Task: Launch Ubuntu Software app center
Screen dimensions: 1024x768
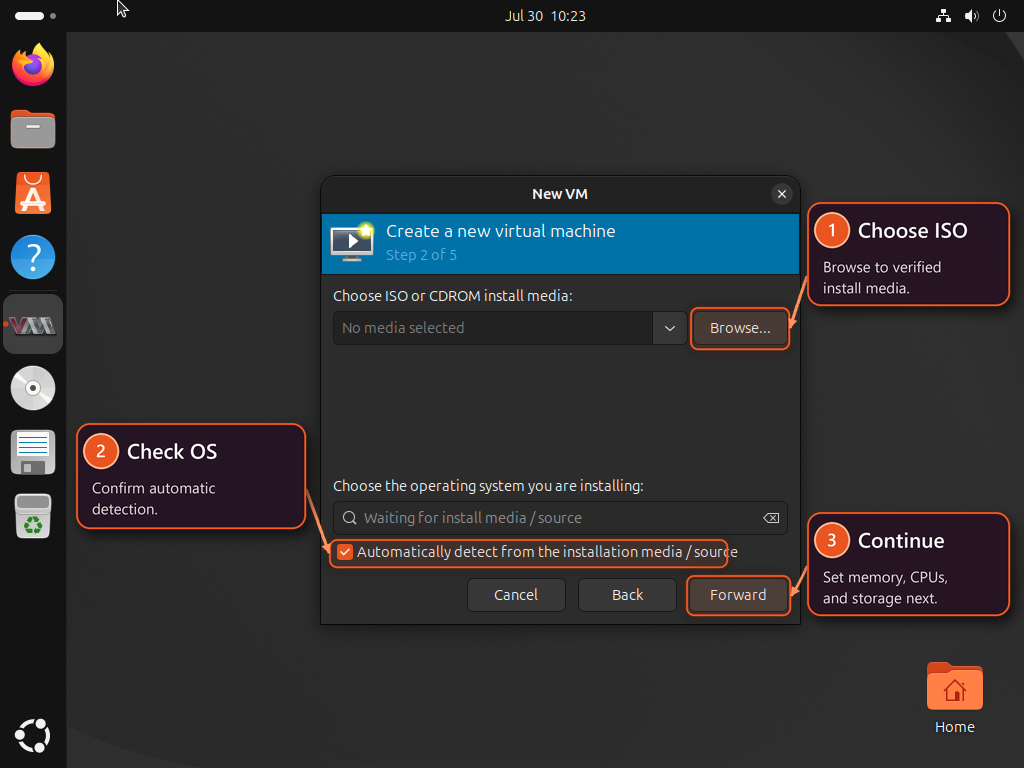Action: 33,193
